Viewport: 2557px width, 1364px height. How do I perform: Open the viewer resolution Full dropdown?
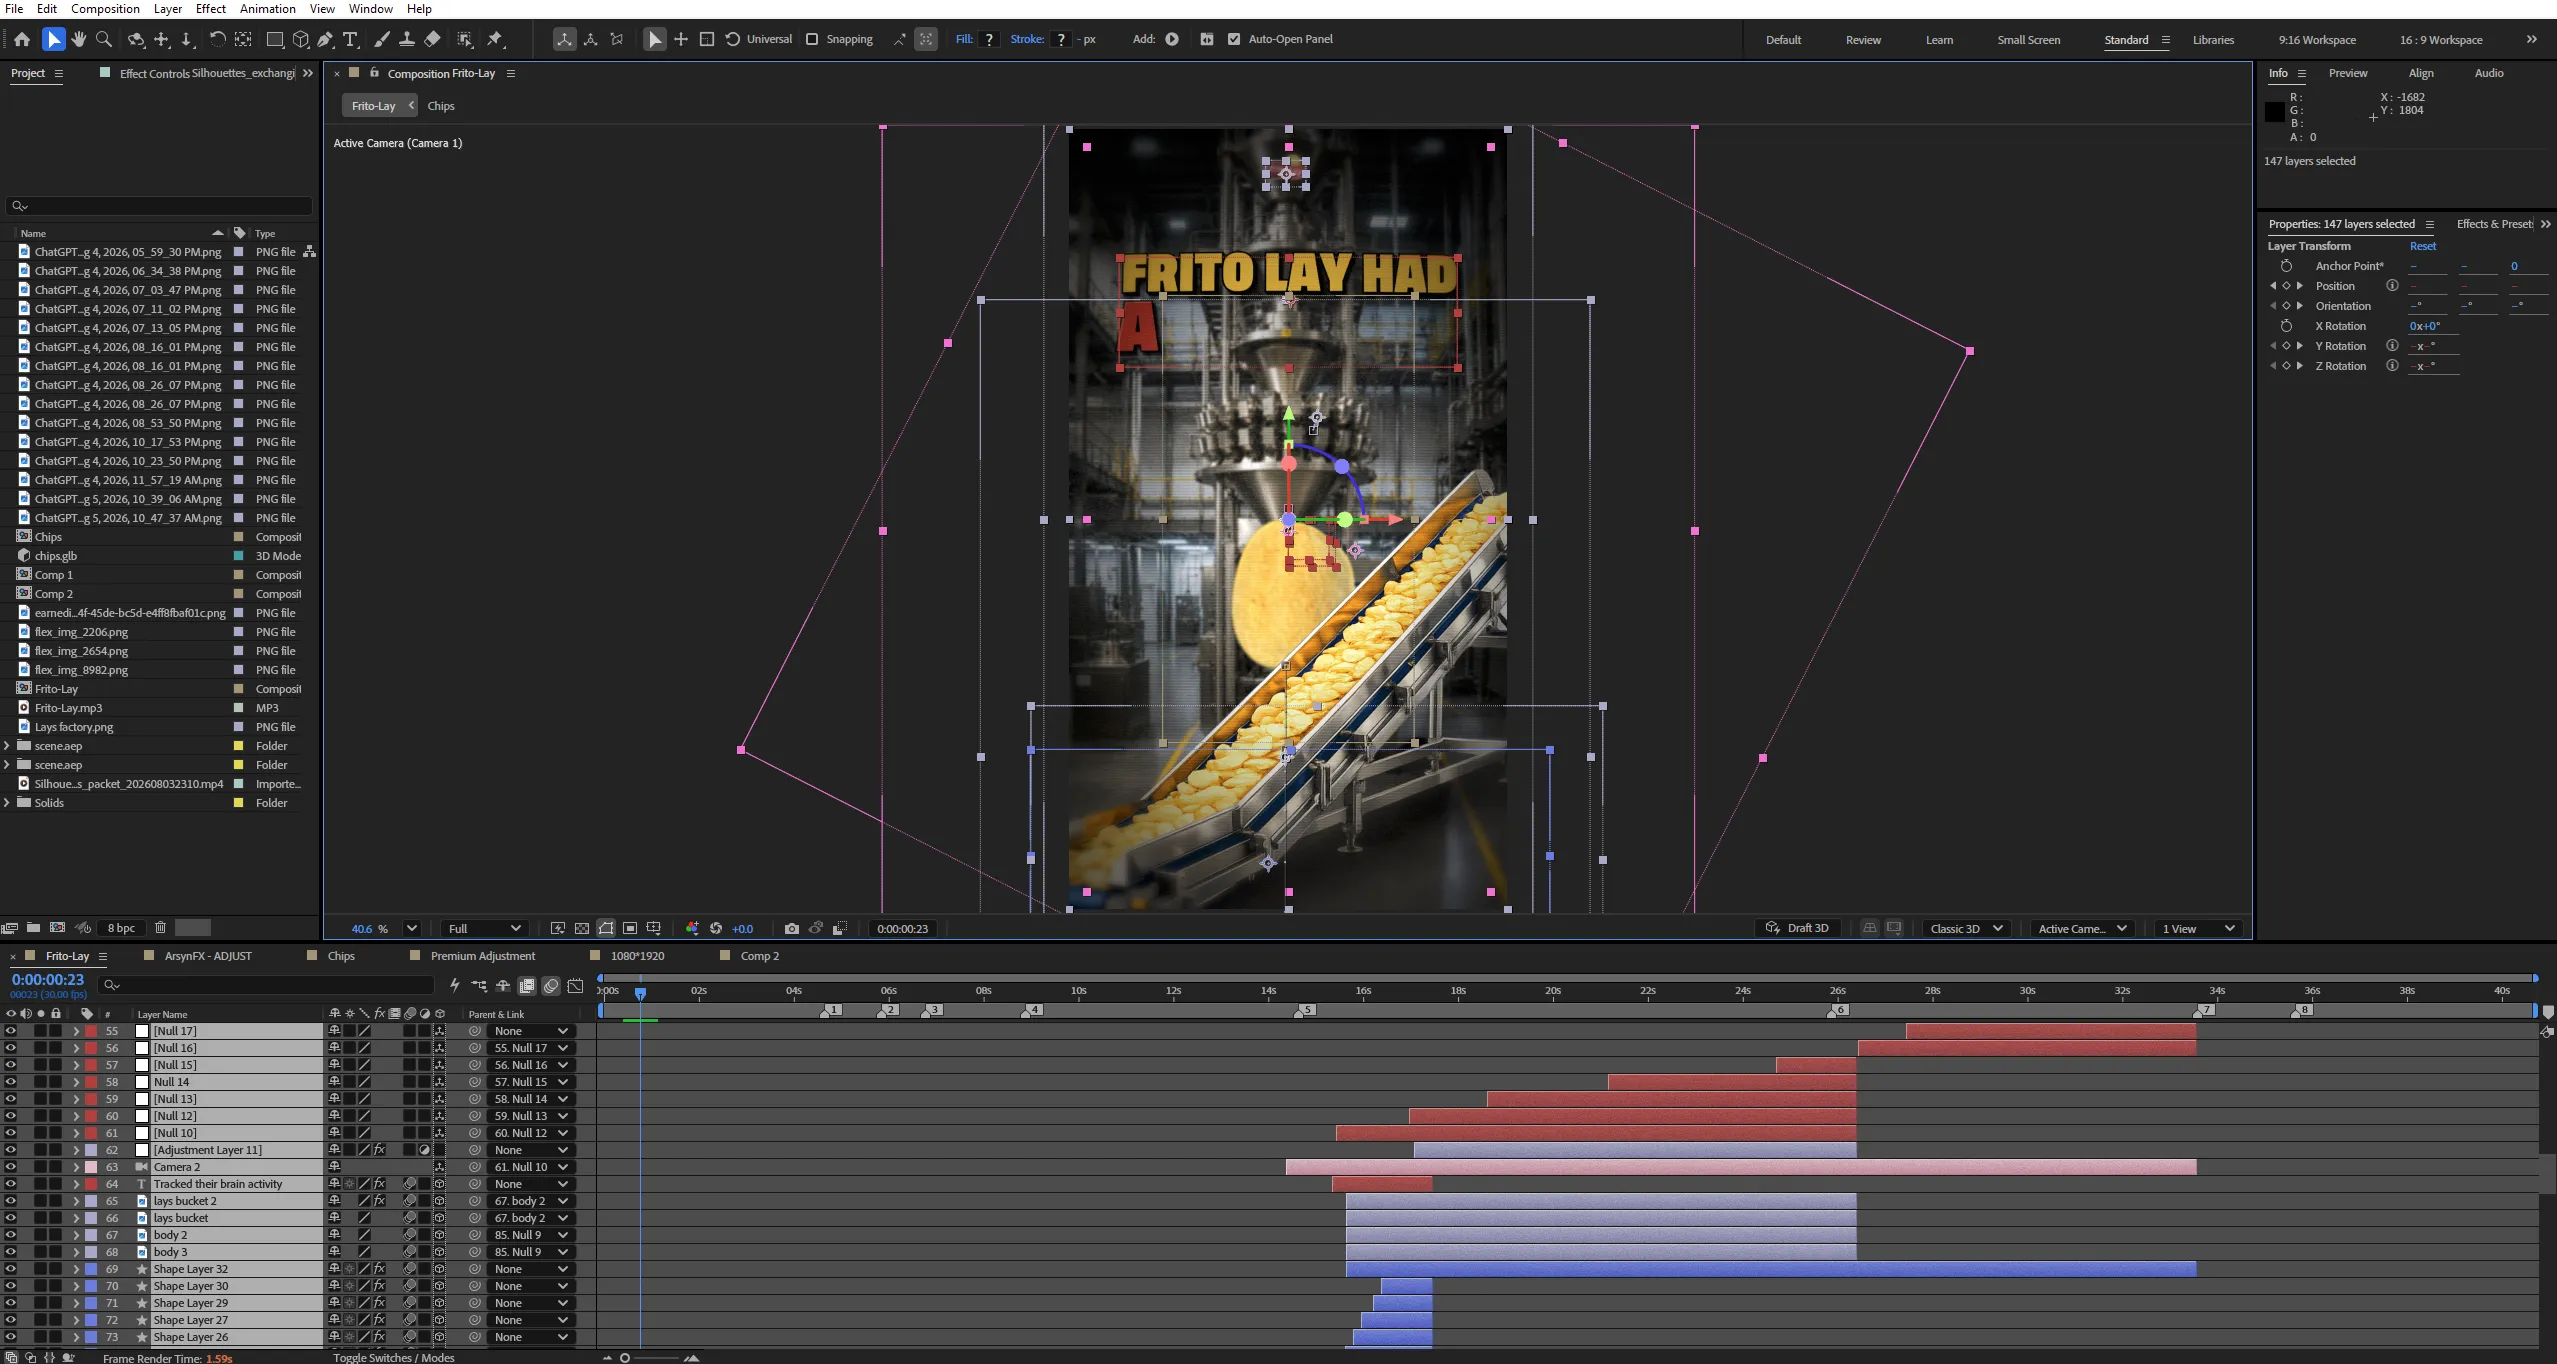(x=485, y=928)
